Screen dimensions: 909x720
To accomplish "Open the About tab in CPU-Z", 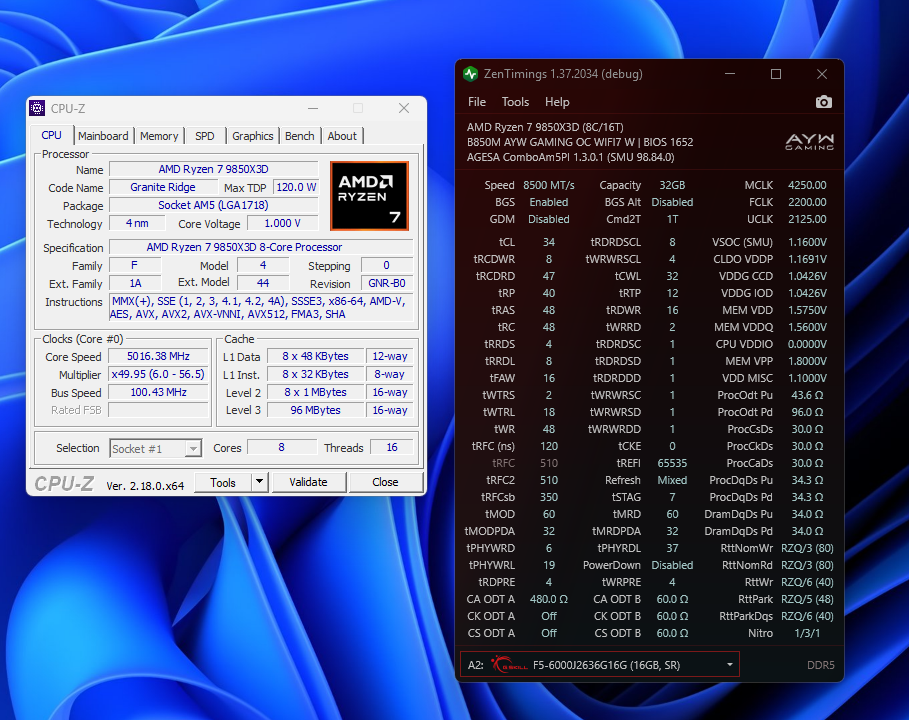I will (342, 136).
